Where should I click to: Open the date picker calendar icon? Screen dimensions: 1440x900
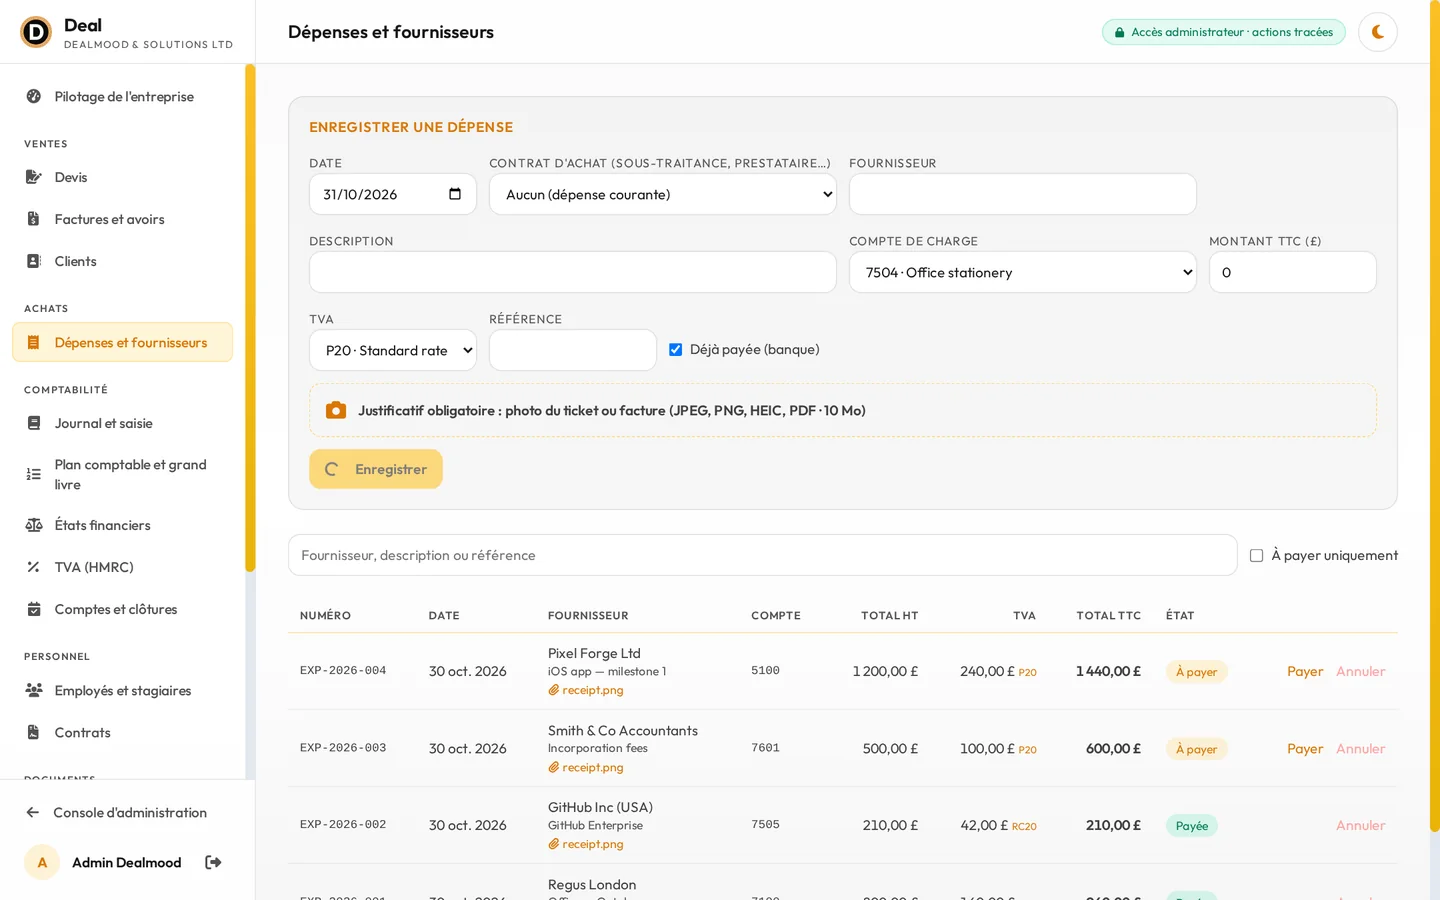click(x=455, y=194)
